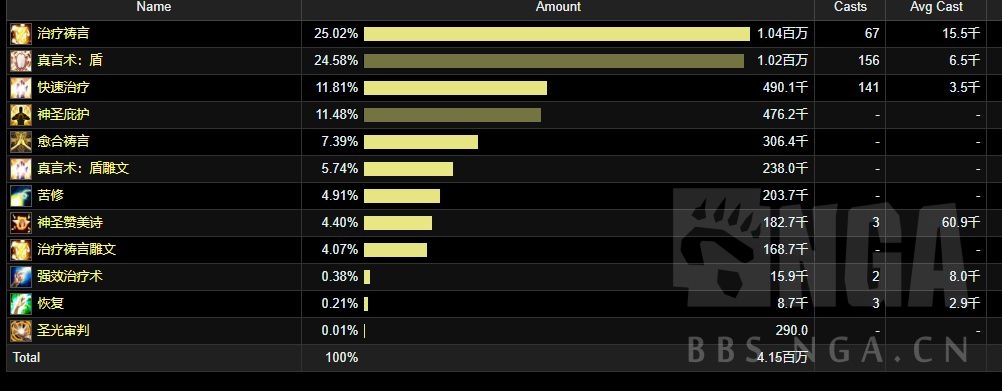Click the 神圣庇护 spell icon
The height and width of the screenshot is (391, 1002).
[x=20, y=115]
